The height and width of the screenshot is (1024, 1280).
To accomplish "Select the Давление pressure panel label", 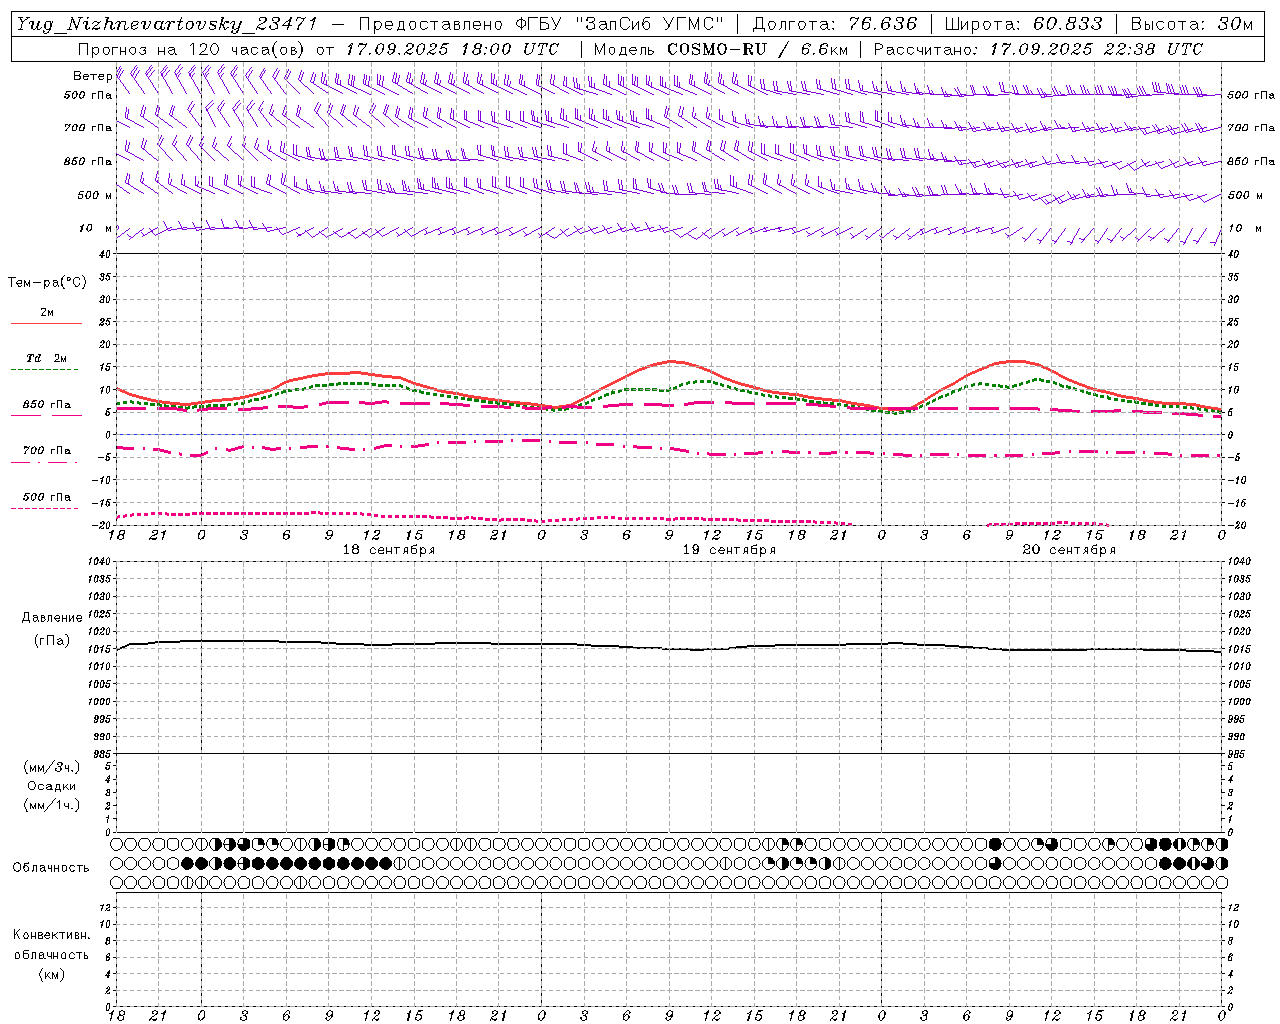I will [x=52, y=618].
